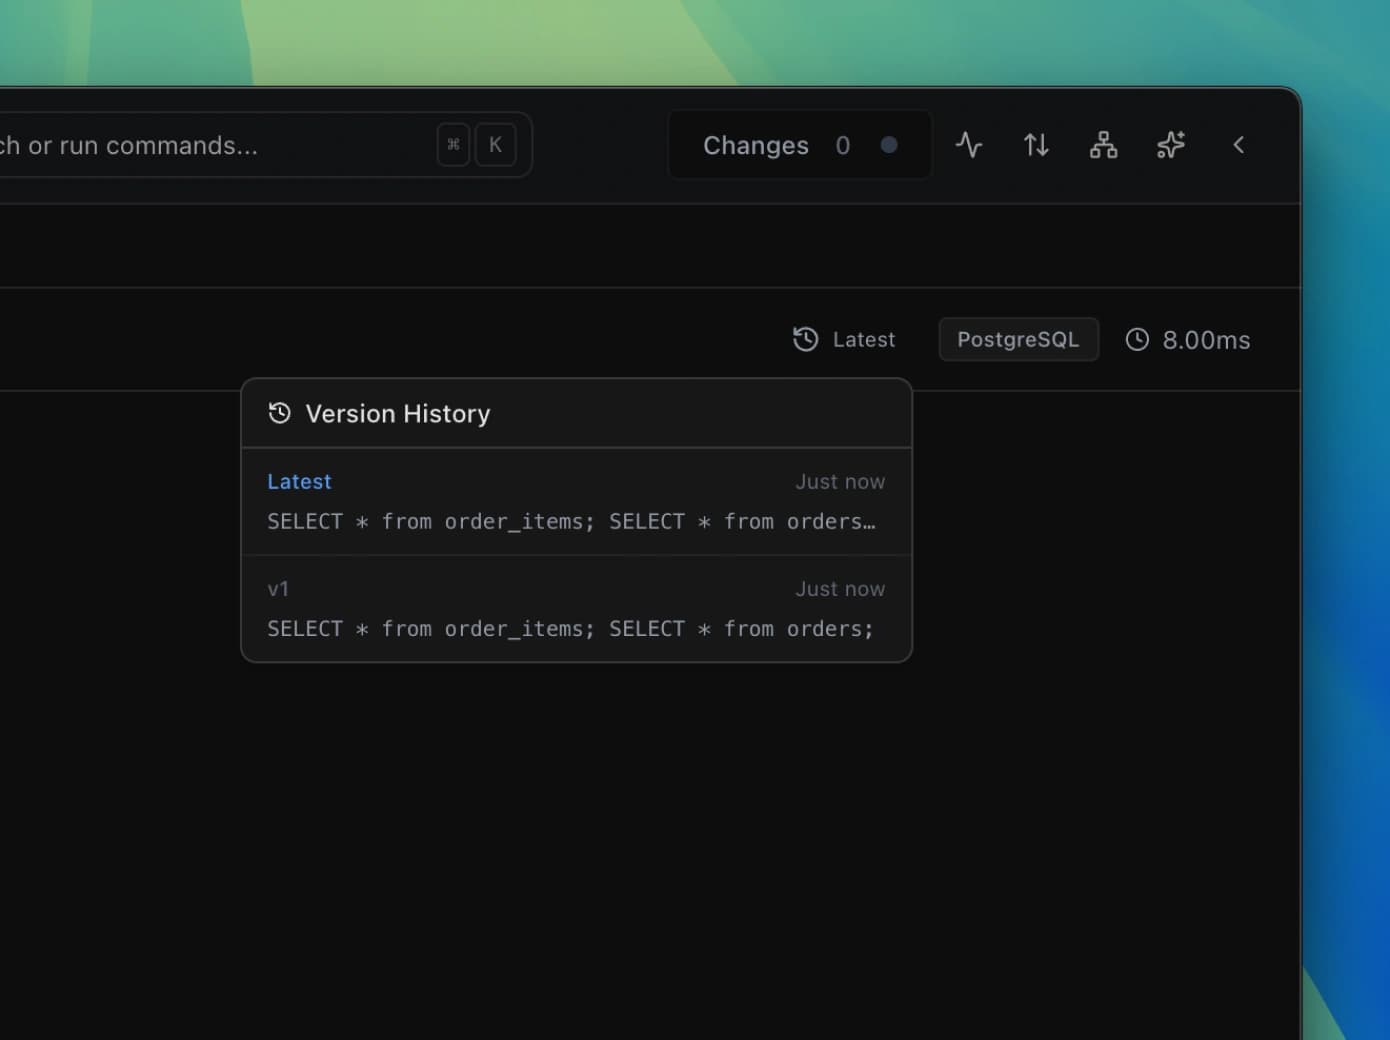Click the Version History header title
This screenshot has height=1040, width=1390.
[x=398, y=414]
